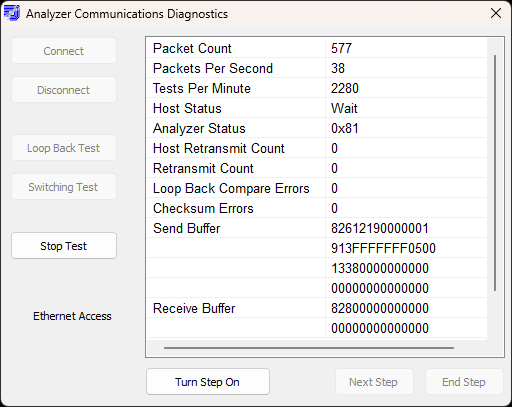Screen dimensions: 512x407
Task: Turn Step mode on
Action: pos(208,382)
